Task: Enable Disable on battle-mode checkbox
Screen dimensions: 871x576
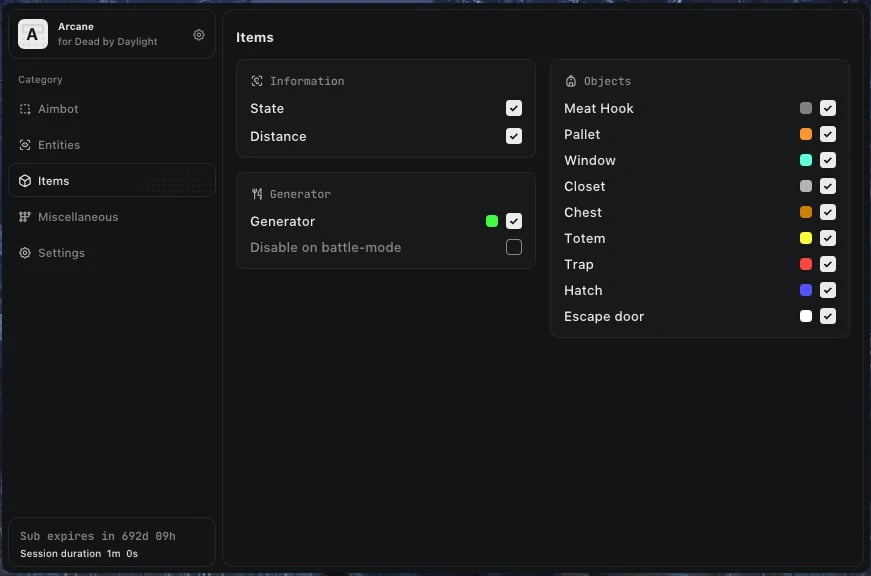Action: coord(514,247)
